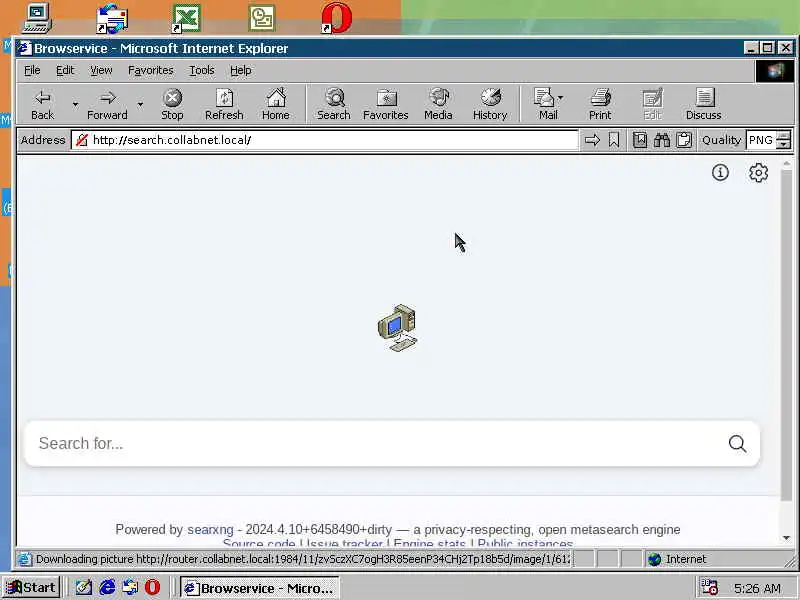Click the Quality PNG value box

click(x=760, y=140)
